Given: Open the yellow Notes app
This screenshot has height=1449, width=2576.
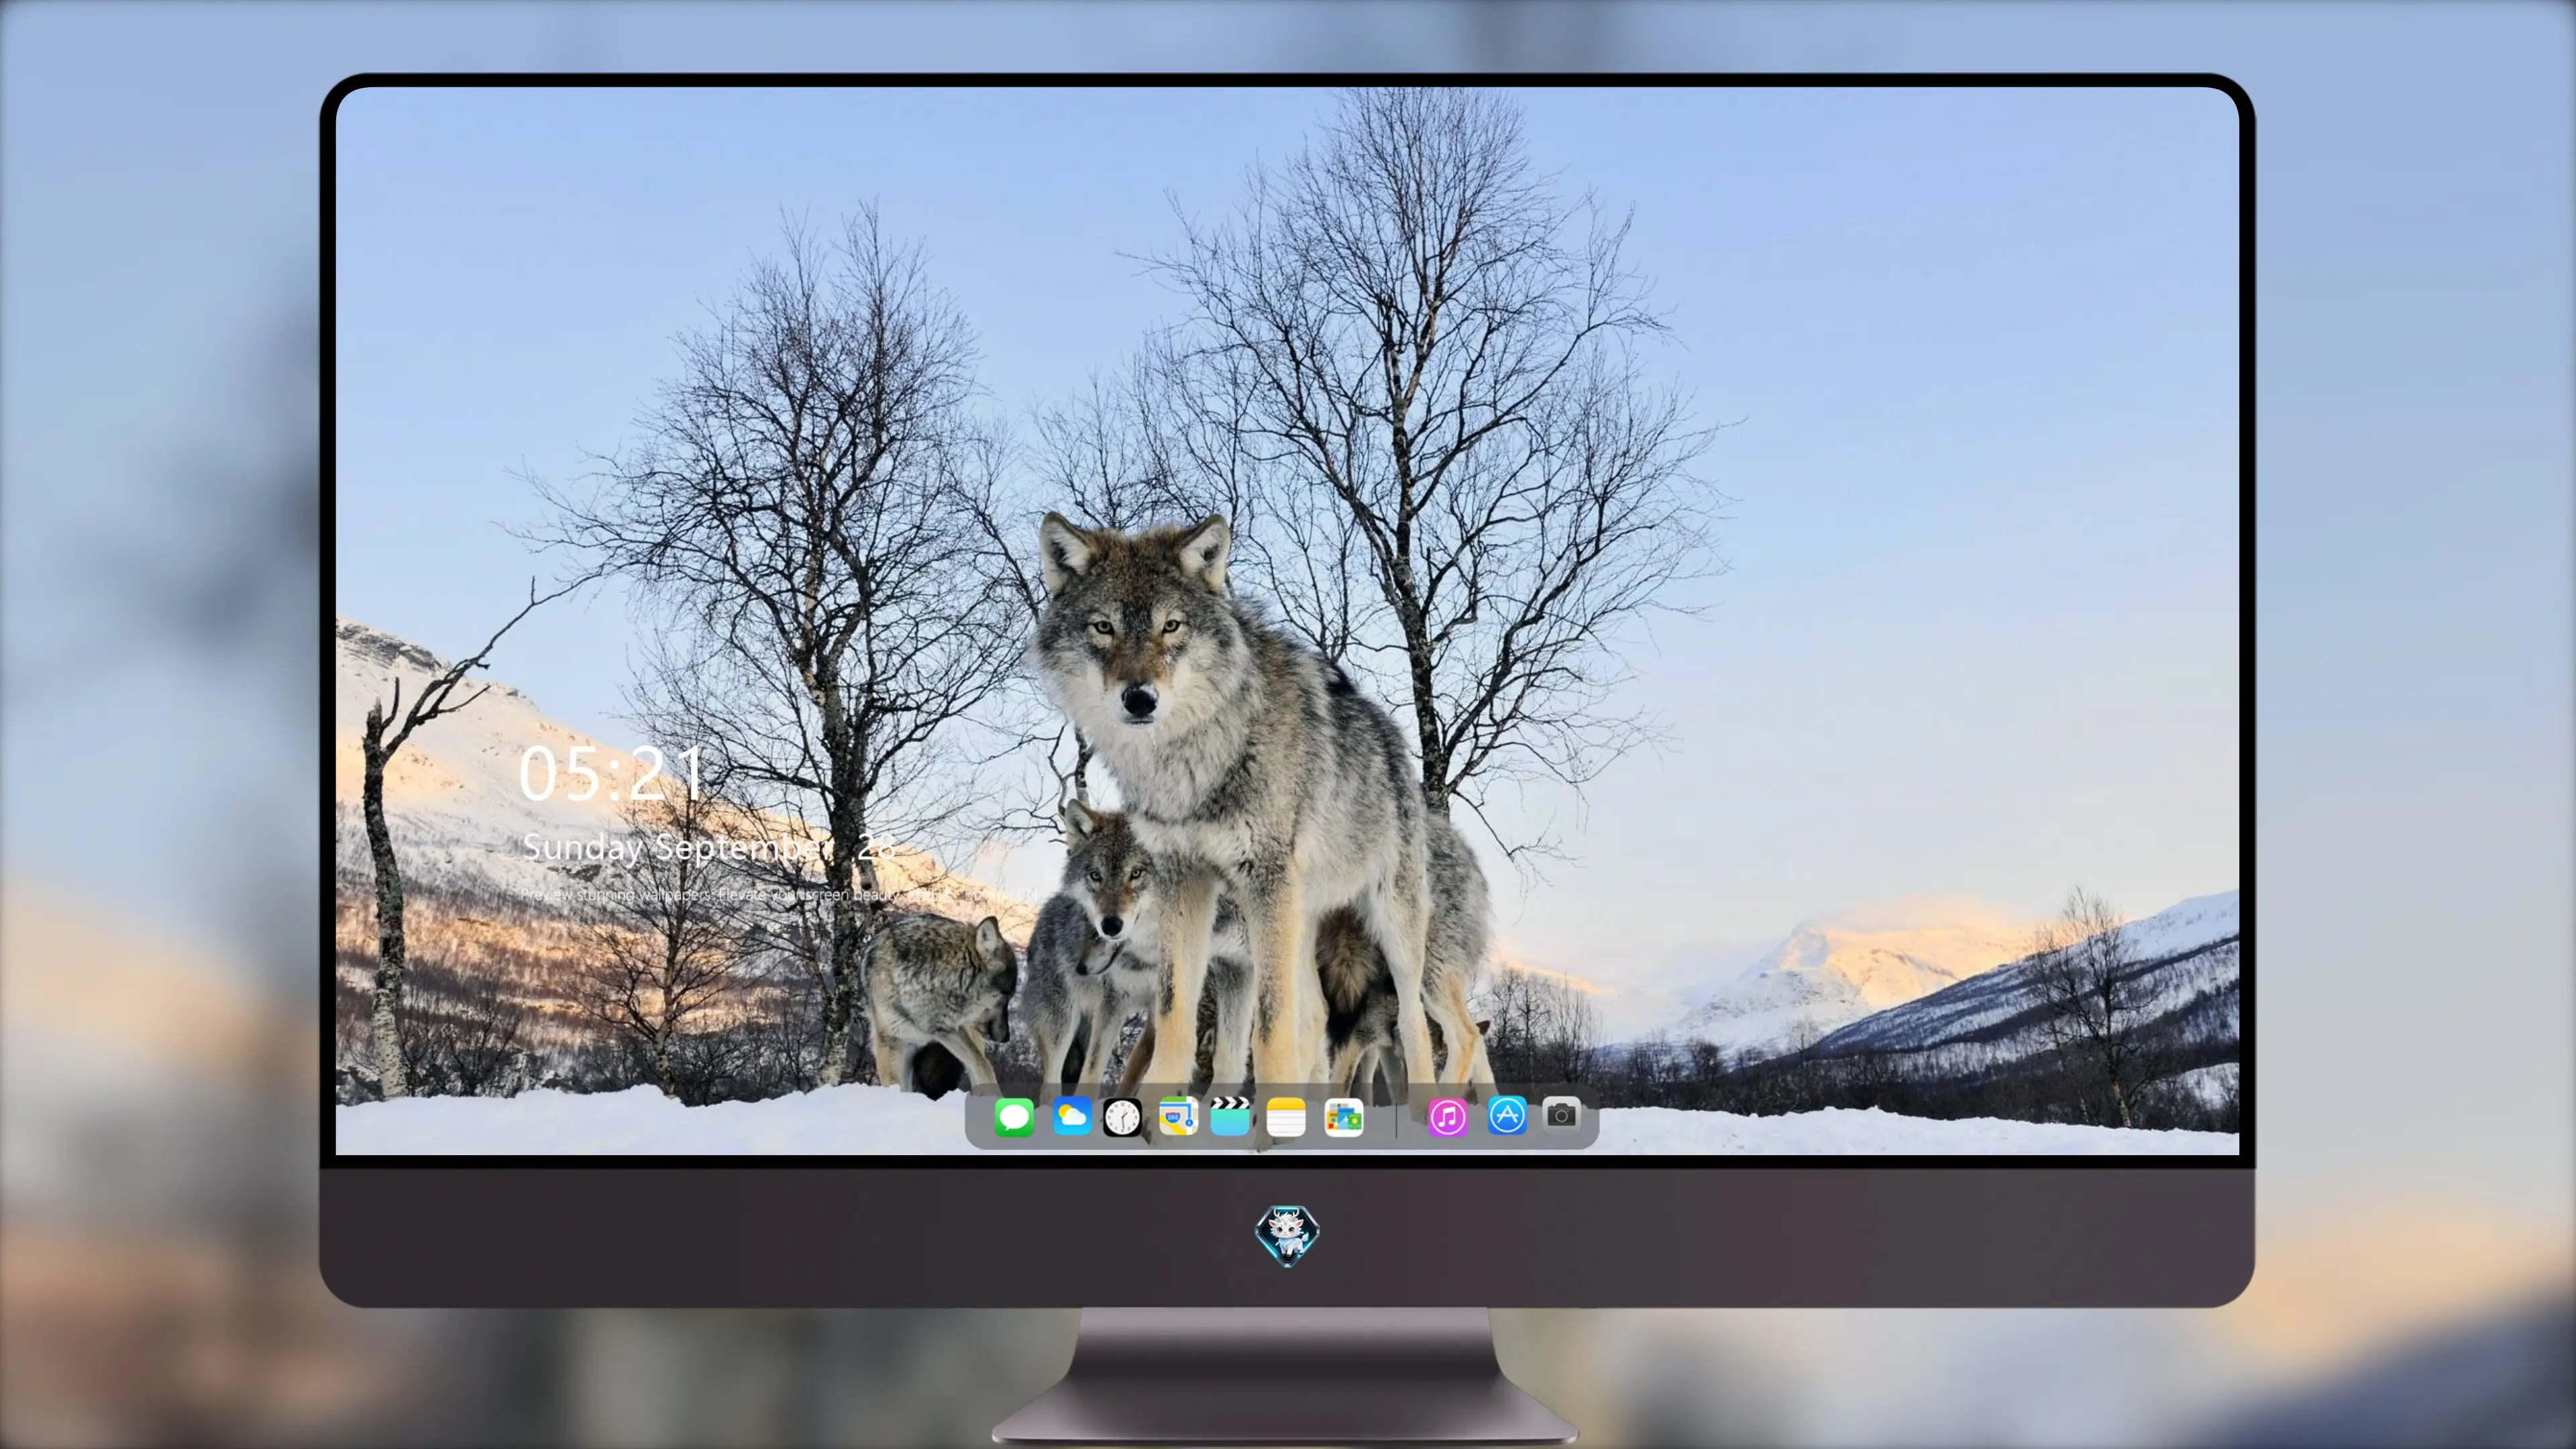Looking at the screenshot, I should point(1285,1117).
